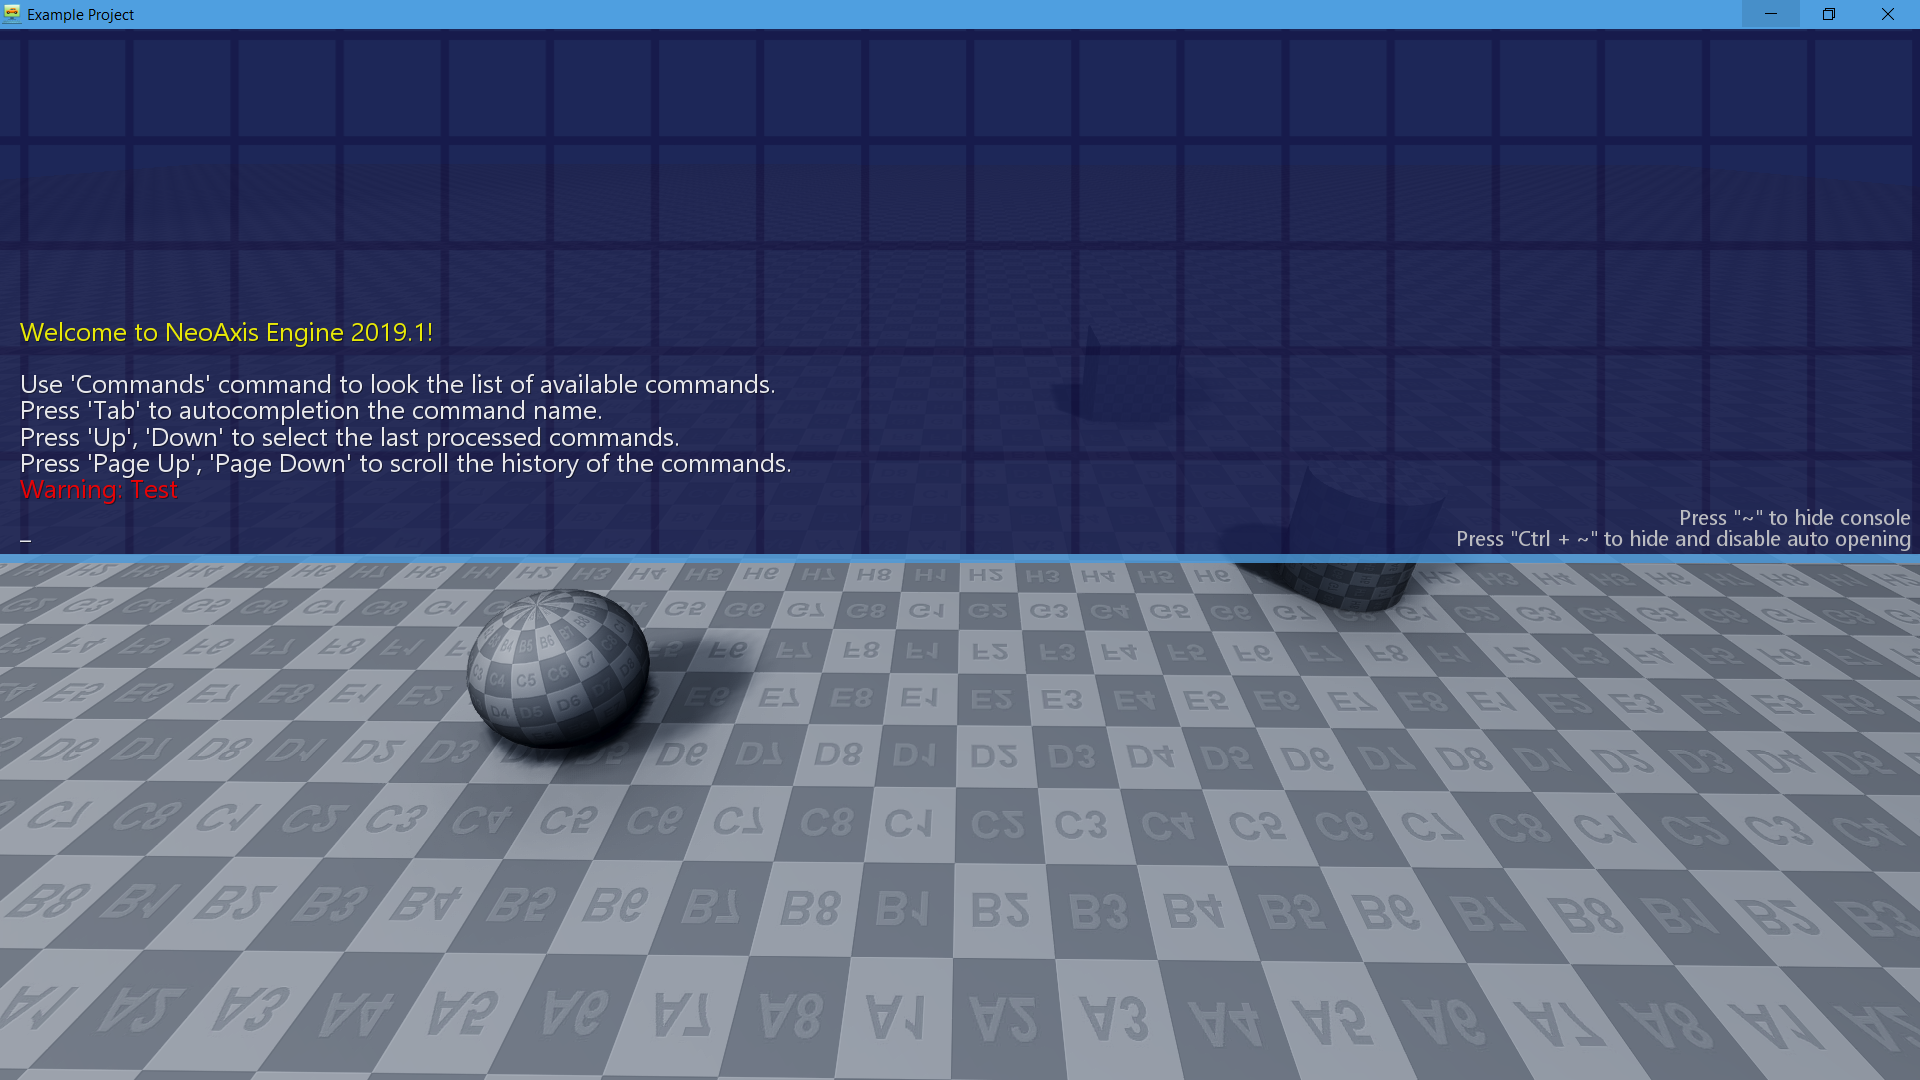The image size is (1920, 1080).
Task: Click the light blue console bottom border
Action: point(960,558)
